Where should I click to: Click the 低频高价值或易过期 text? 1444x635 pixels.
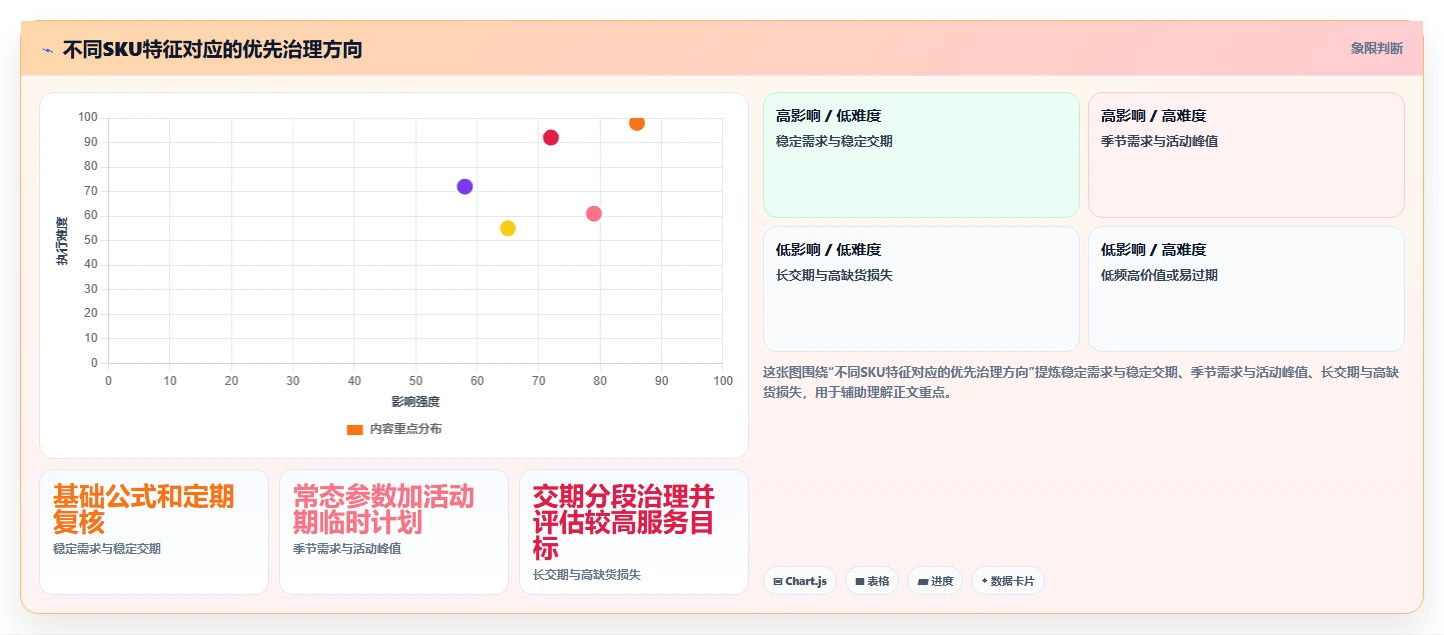pos(1159,276)
